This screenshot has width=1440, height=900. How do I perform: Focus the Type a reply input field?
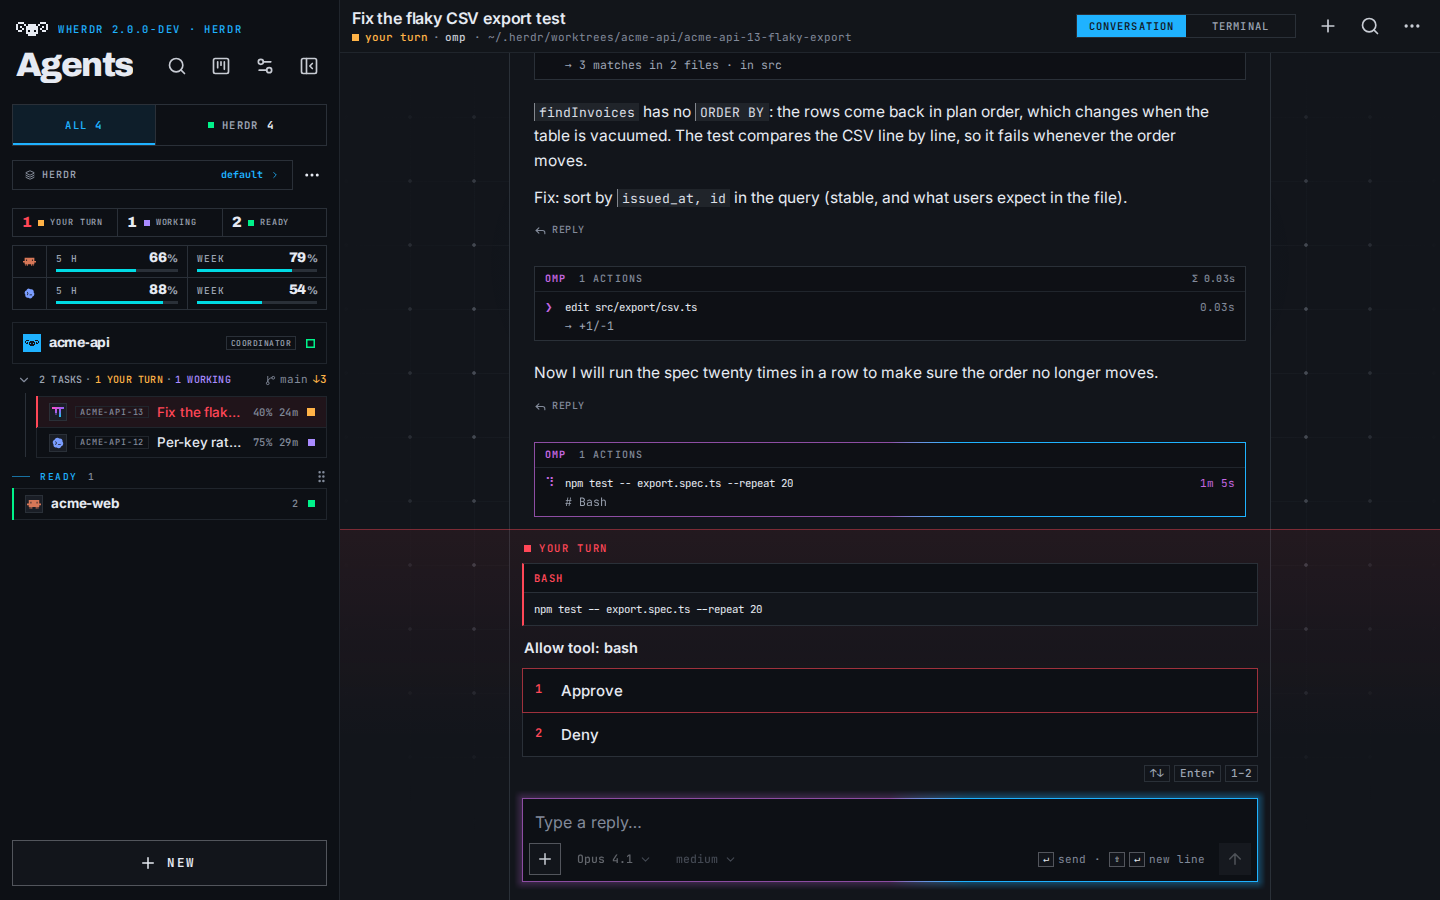pyautogui.click(x=890, y=822)
